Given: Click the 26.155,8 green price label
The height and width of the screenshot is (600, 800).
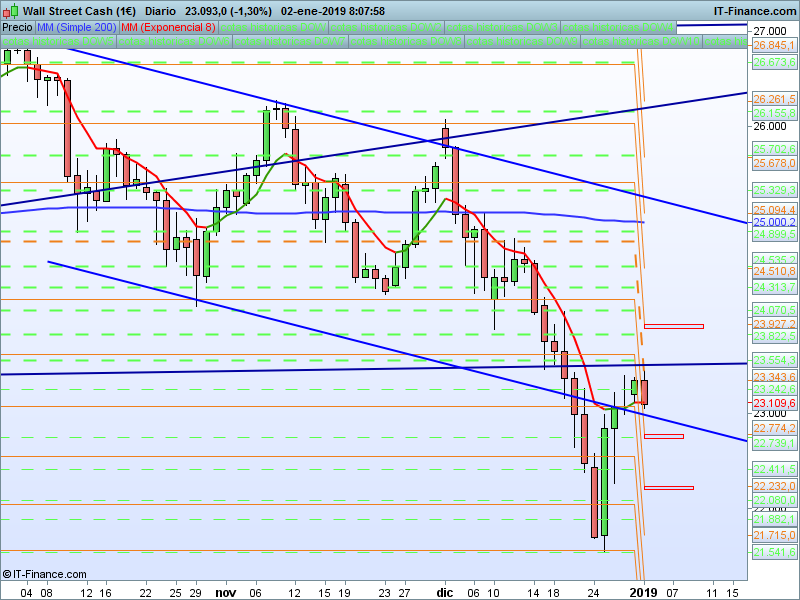Looking at the screenshot, I should point(774,113).
